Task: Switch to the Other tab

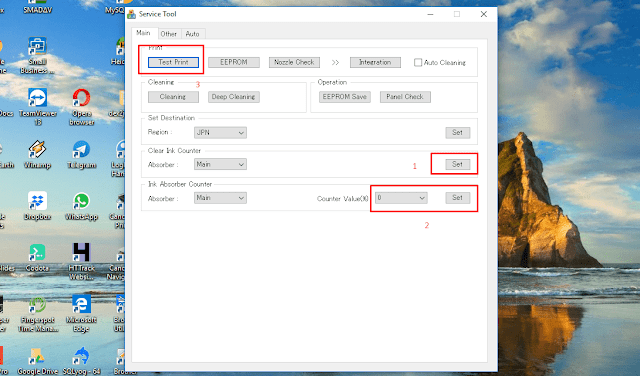Action: click(169, 34)
